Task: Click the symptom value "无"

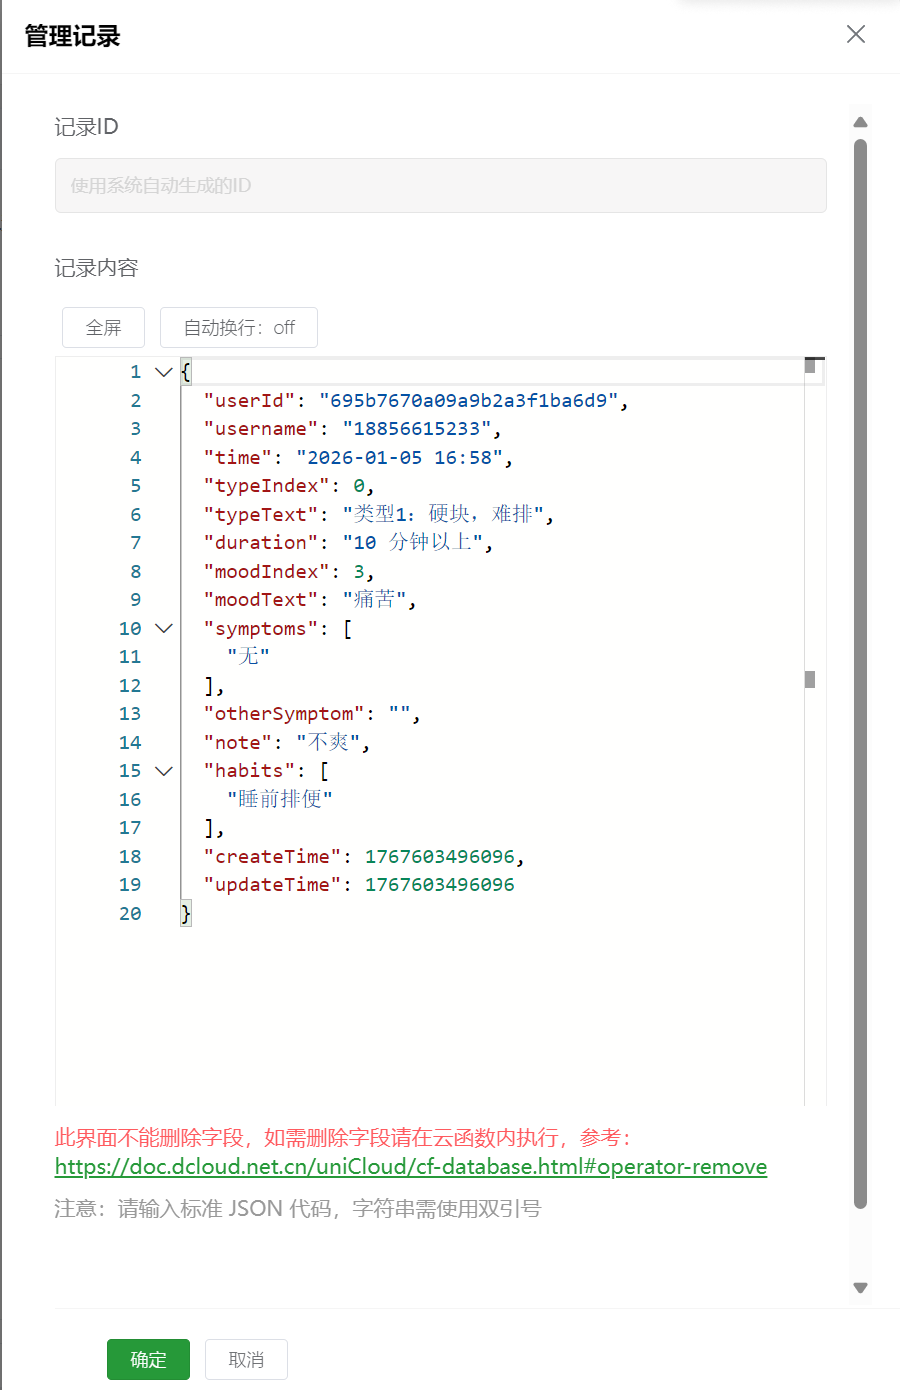Action: pos(248,656)
